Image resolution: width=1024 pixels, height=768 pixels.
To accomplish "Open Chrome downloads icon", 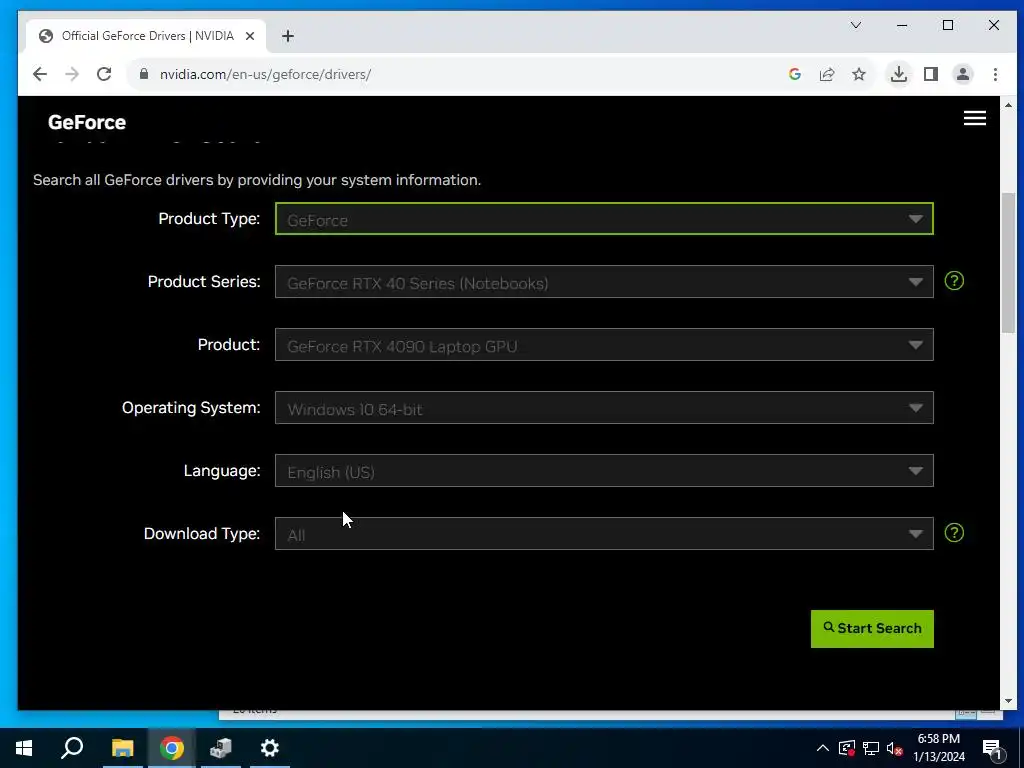I will click(899, 74).
